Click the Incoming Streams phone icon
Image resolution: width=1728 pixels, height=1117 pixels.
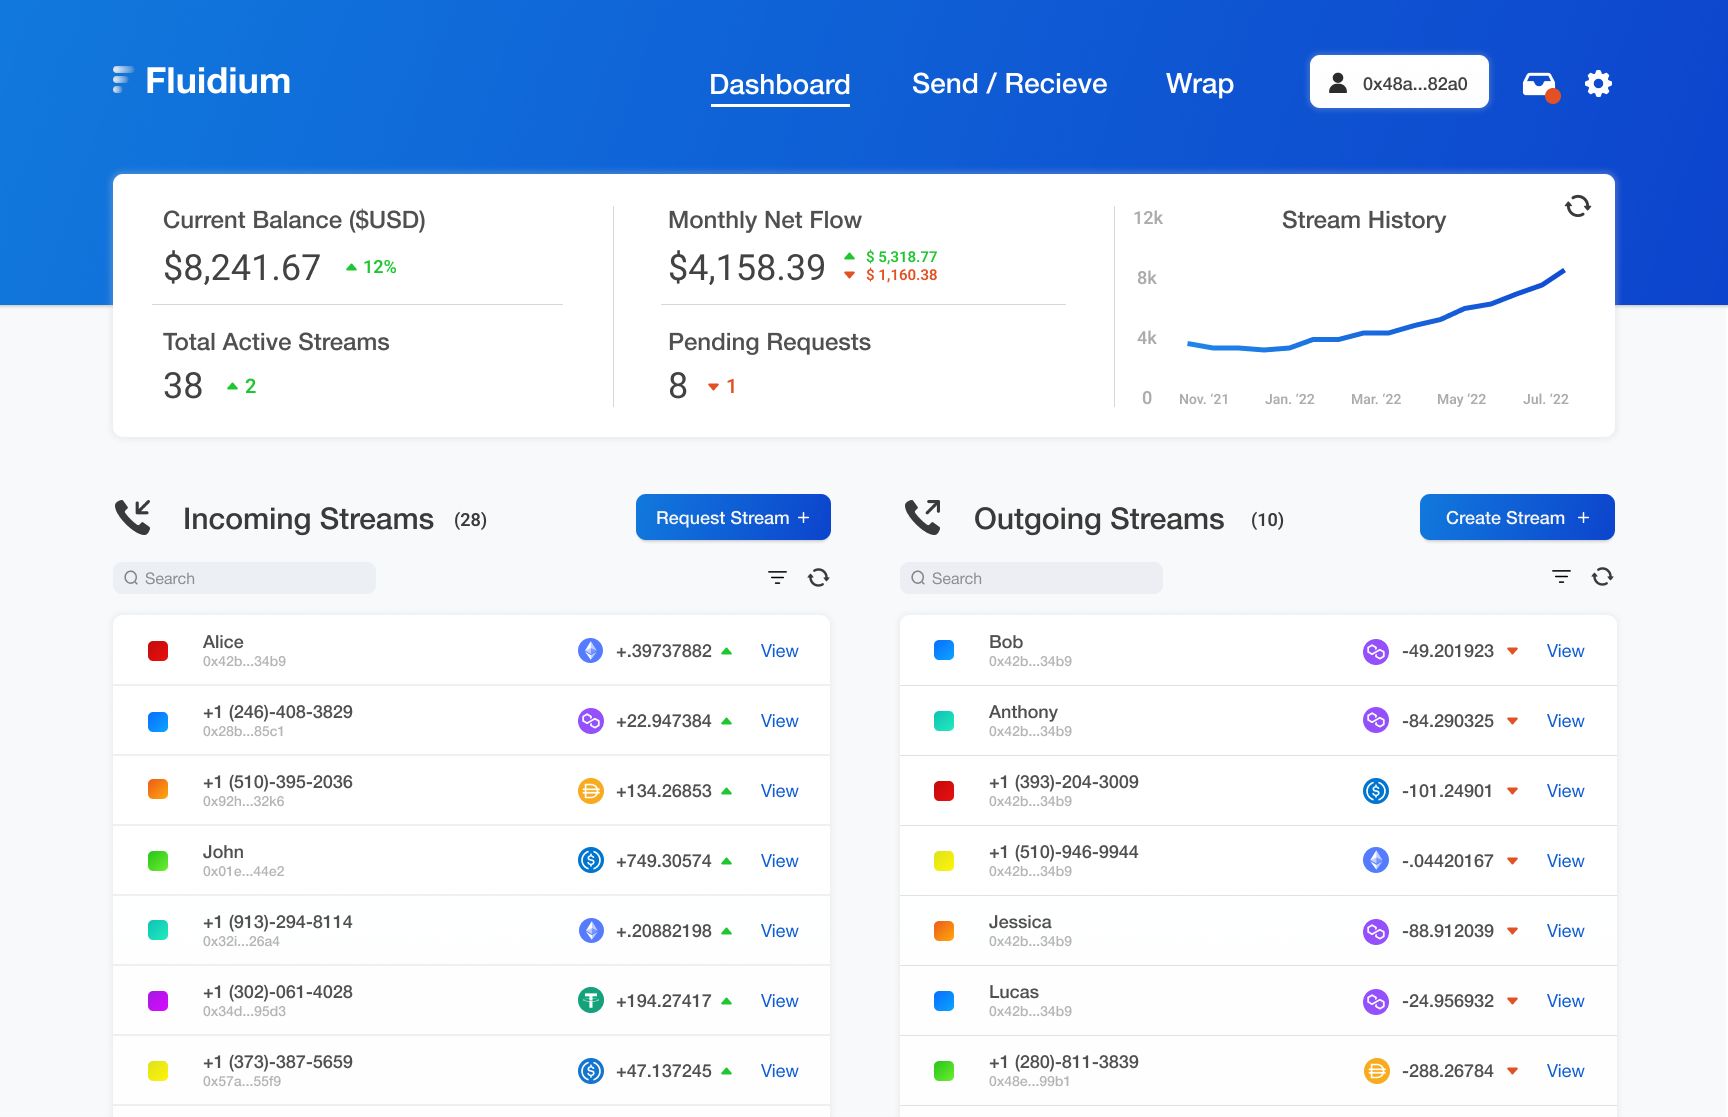[133, 517]
